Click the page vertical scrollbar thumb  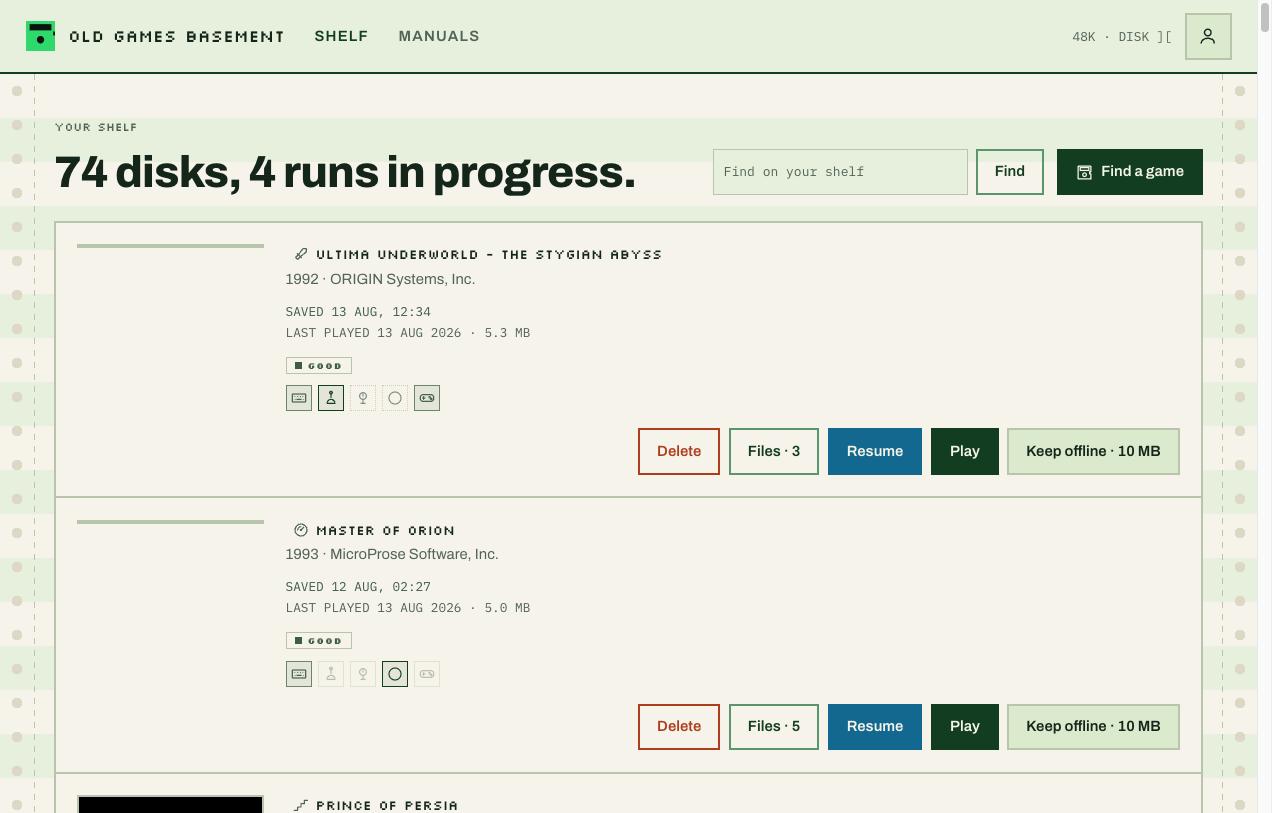click(1264, 20)
